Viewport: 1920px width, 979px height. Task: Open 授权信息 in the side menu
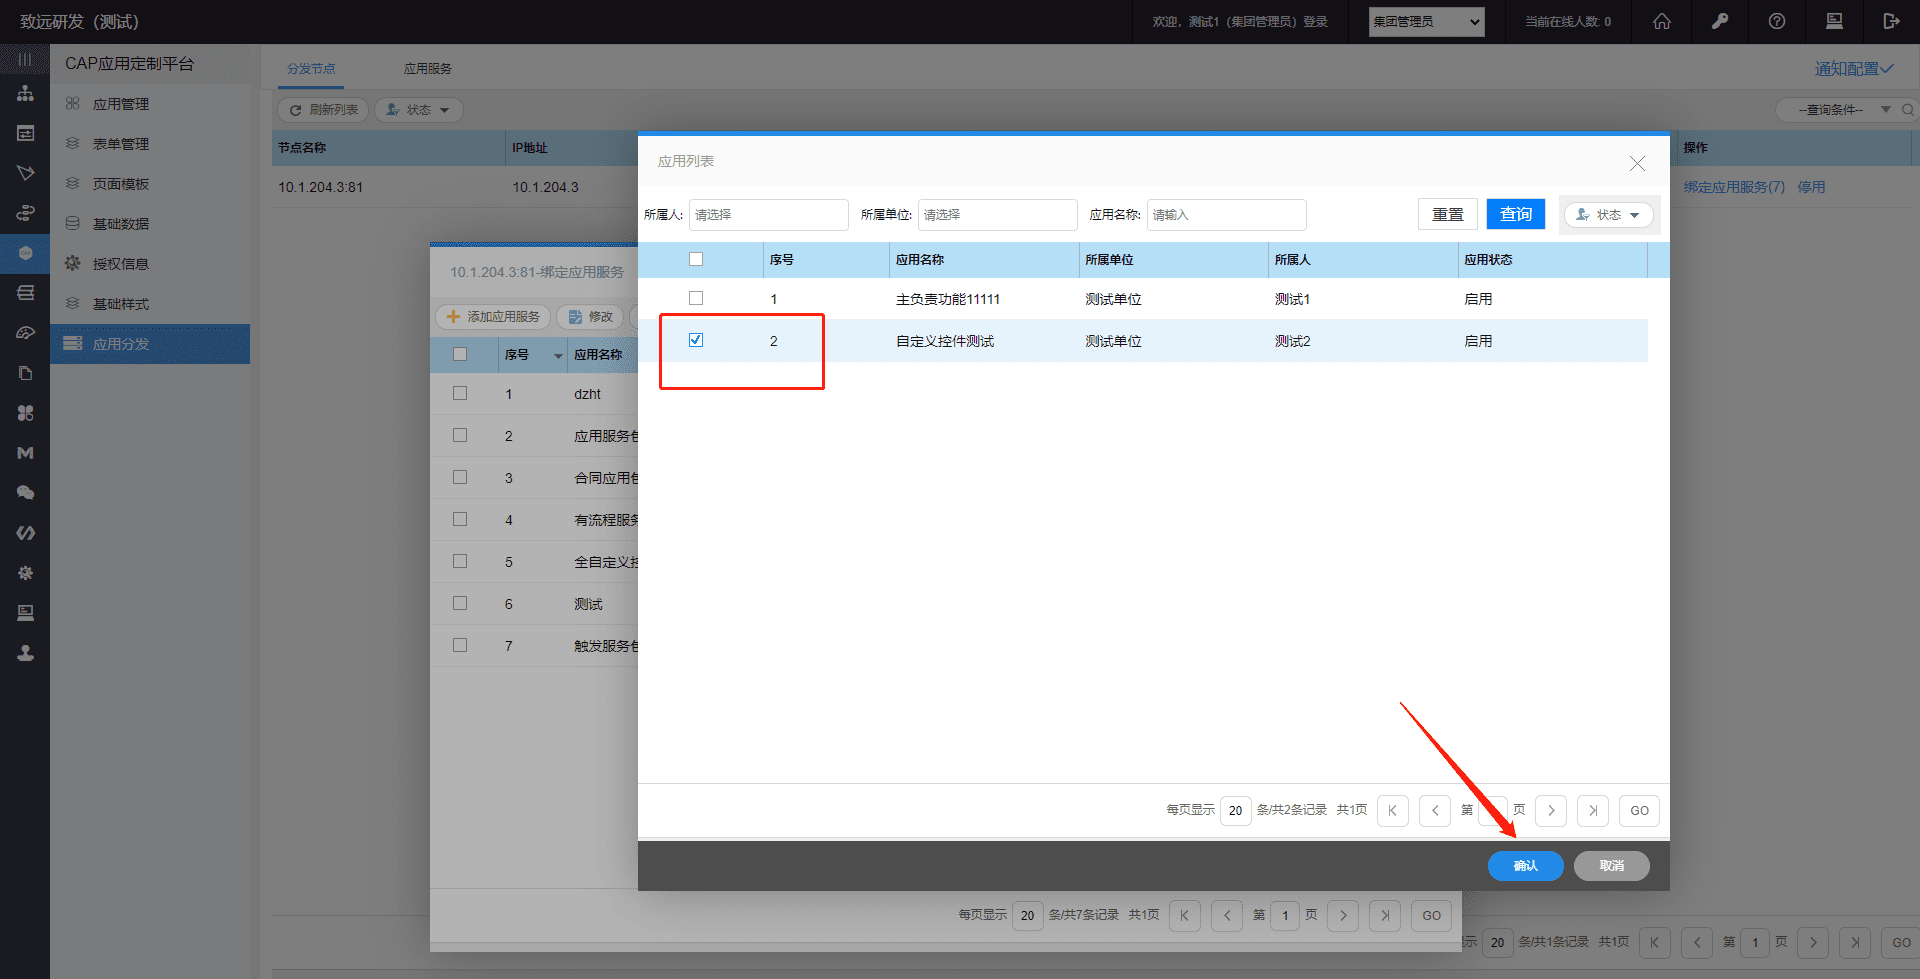(x=150, y=264)
